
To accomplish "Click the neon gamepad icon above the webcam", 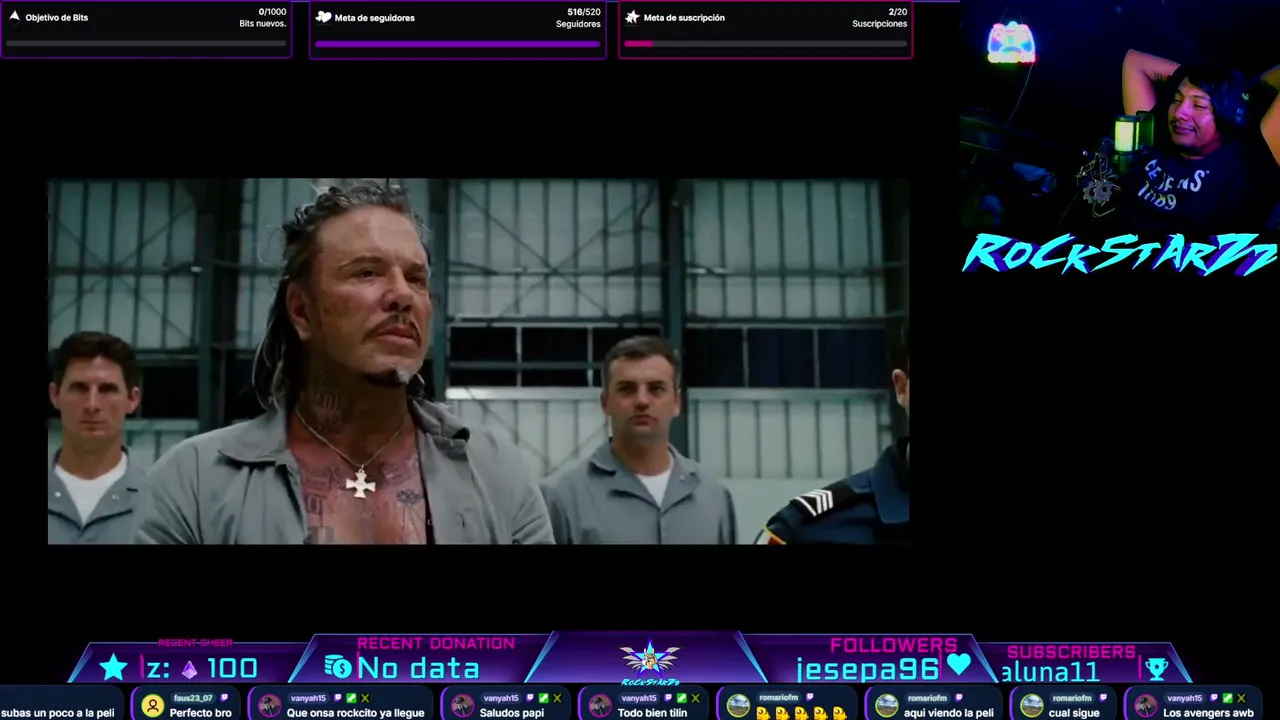I will coord(1011,43).
